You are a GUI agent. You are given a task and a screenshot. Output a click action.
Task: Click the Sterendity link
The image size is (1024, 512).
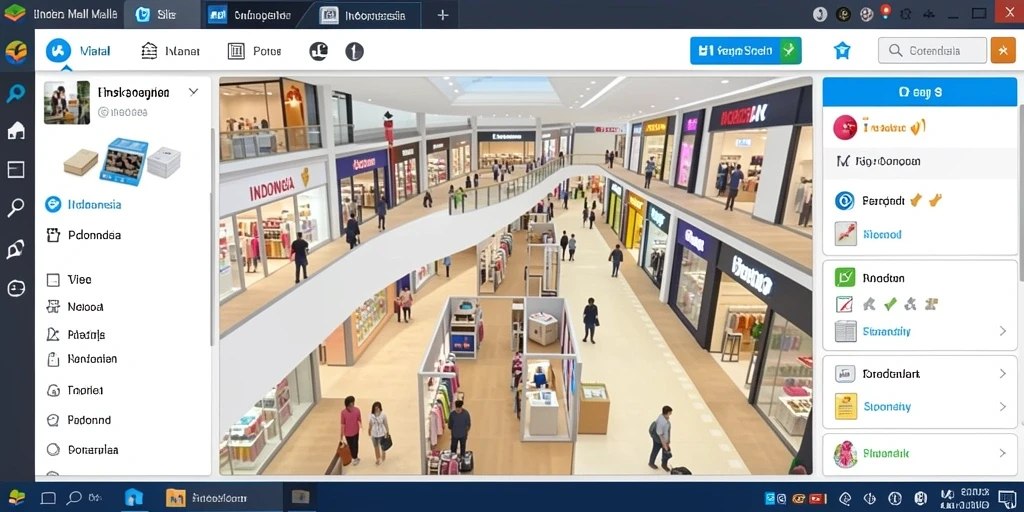(886, 331)
